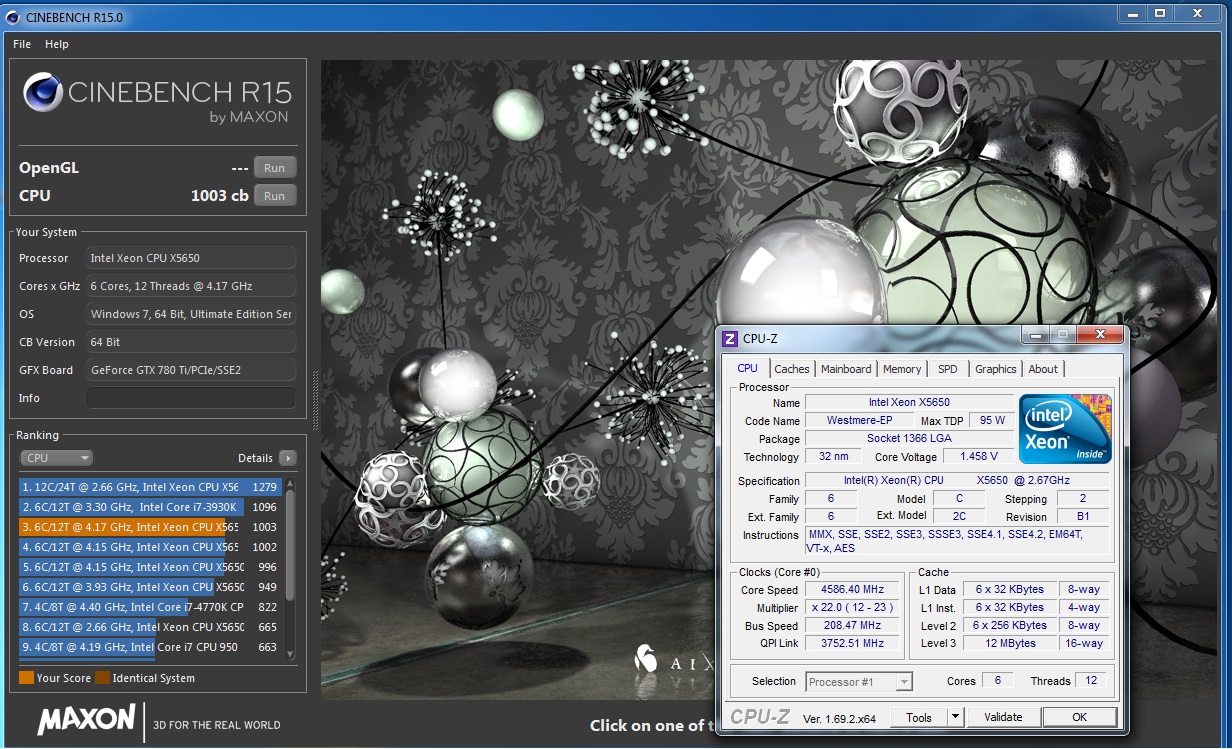Image resolution: width=1232 pixels, height=749 pixels.
Task: Click the Info text field
Action: point(190,398)
